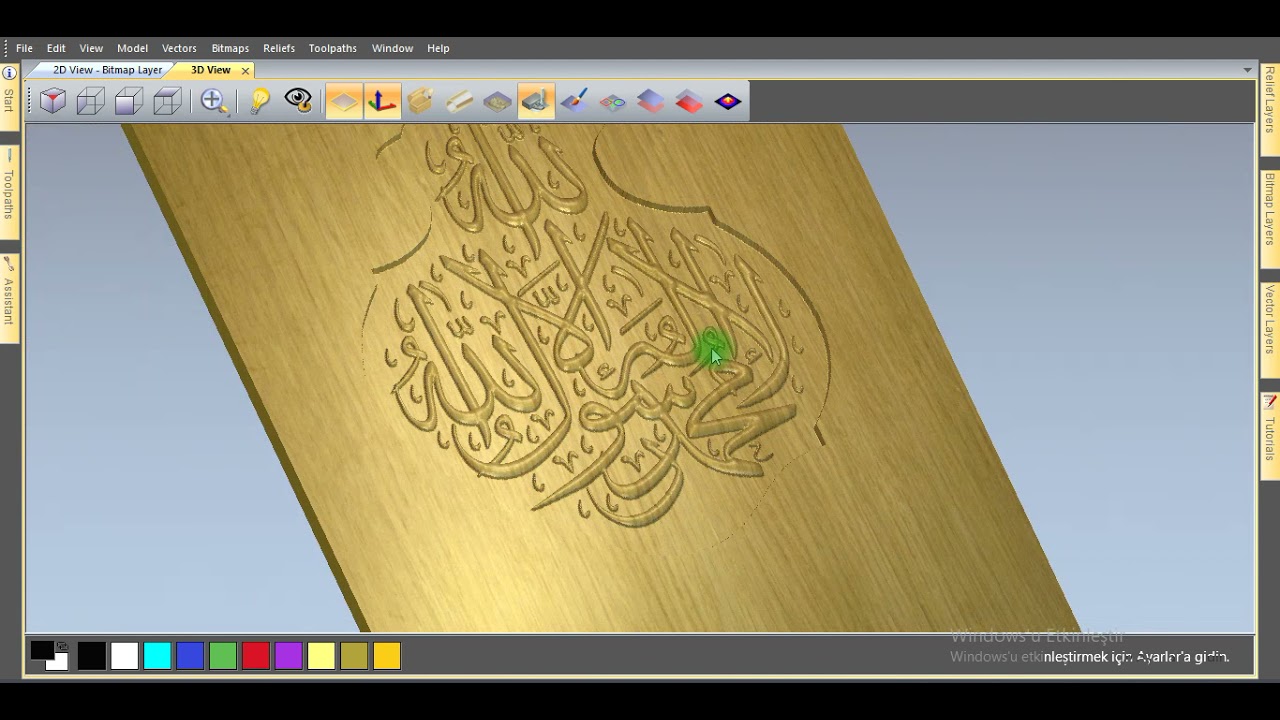Click the eye visibility options icon
The height and width of the screenshot is (720, 1280).
click(x=298, y=100)
